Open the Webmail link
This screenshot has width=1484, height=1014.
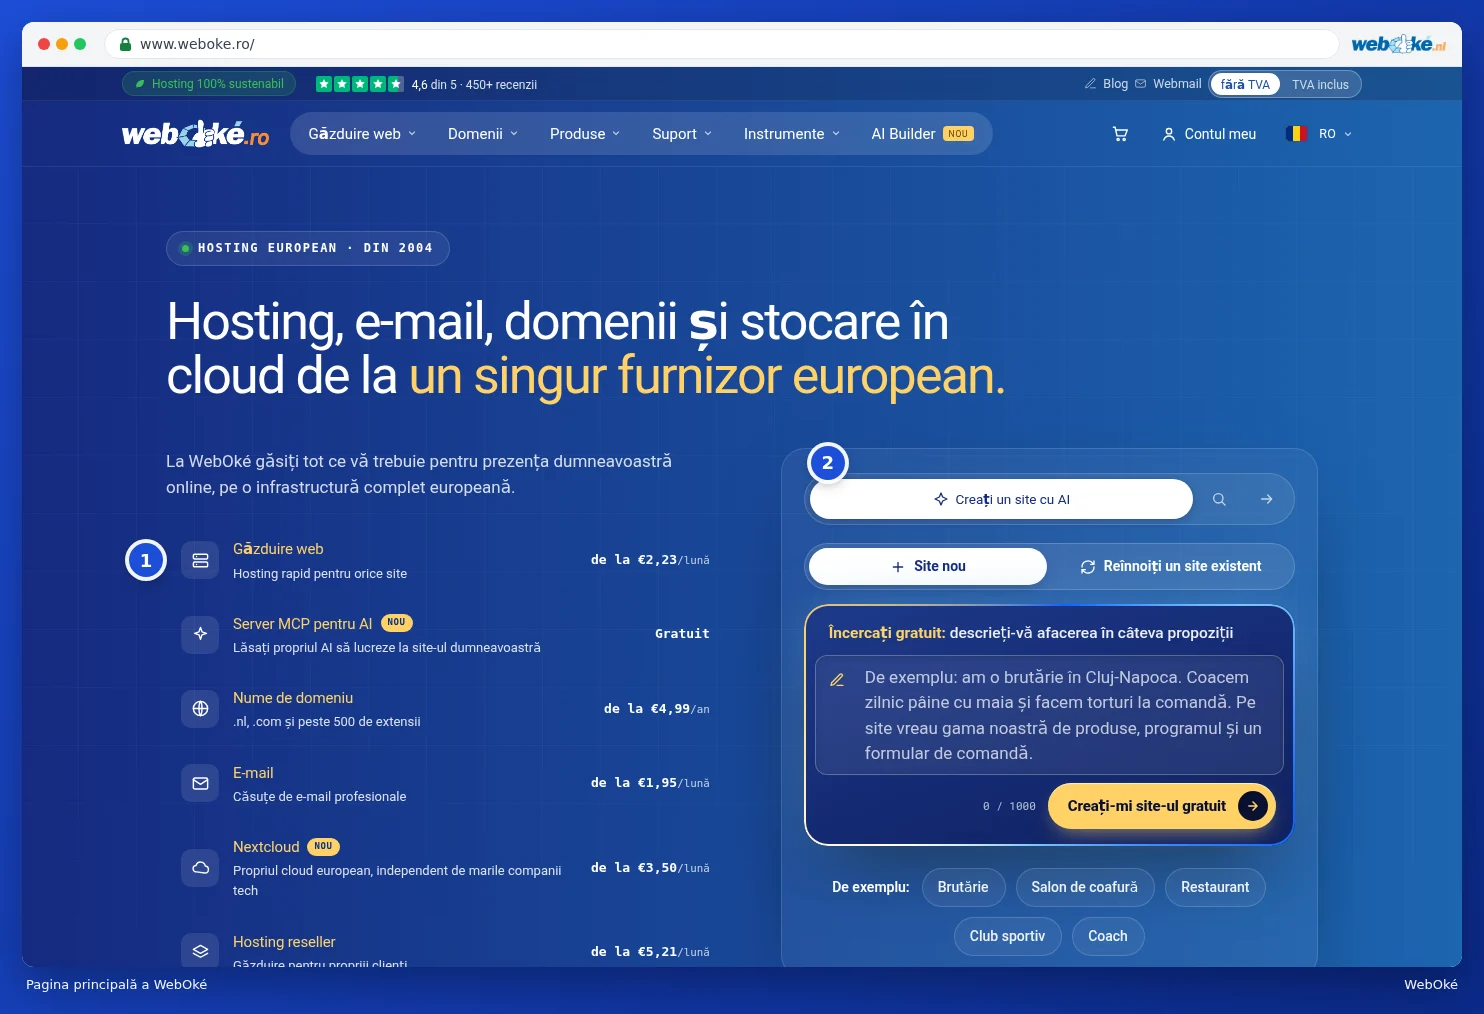tap(1168, 84)
